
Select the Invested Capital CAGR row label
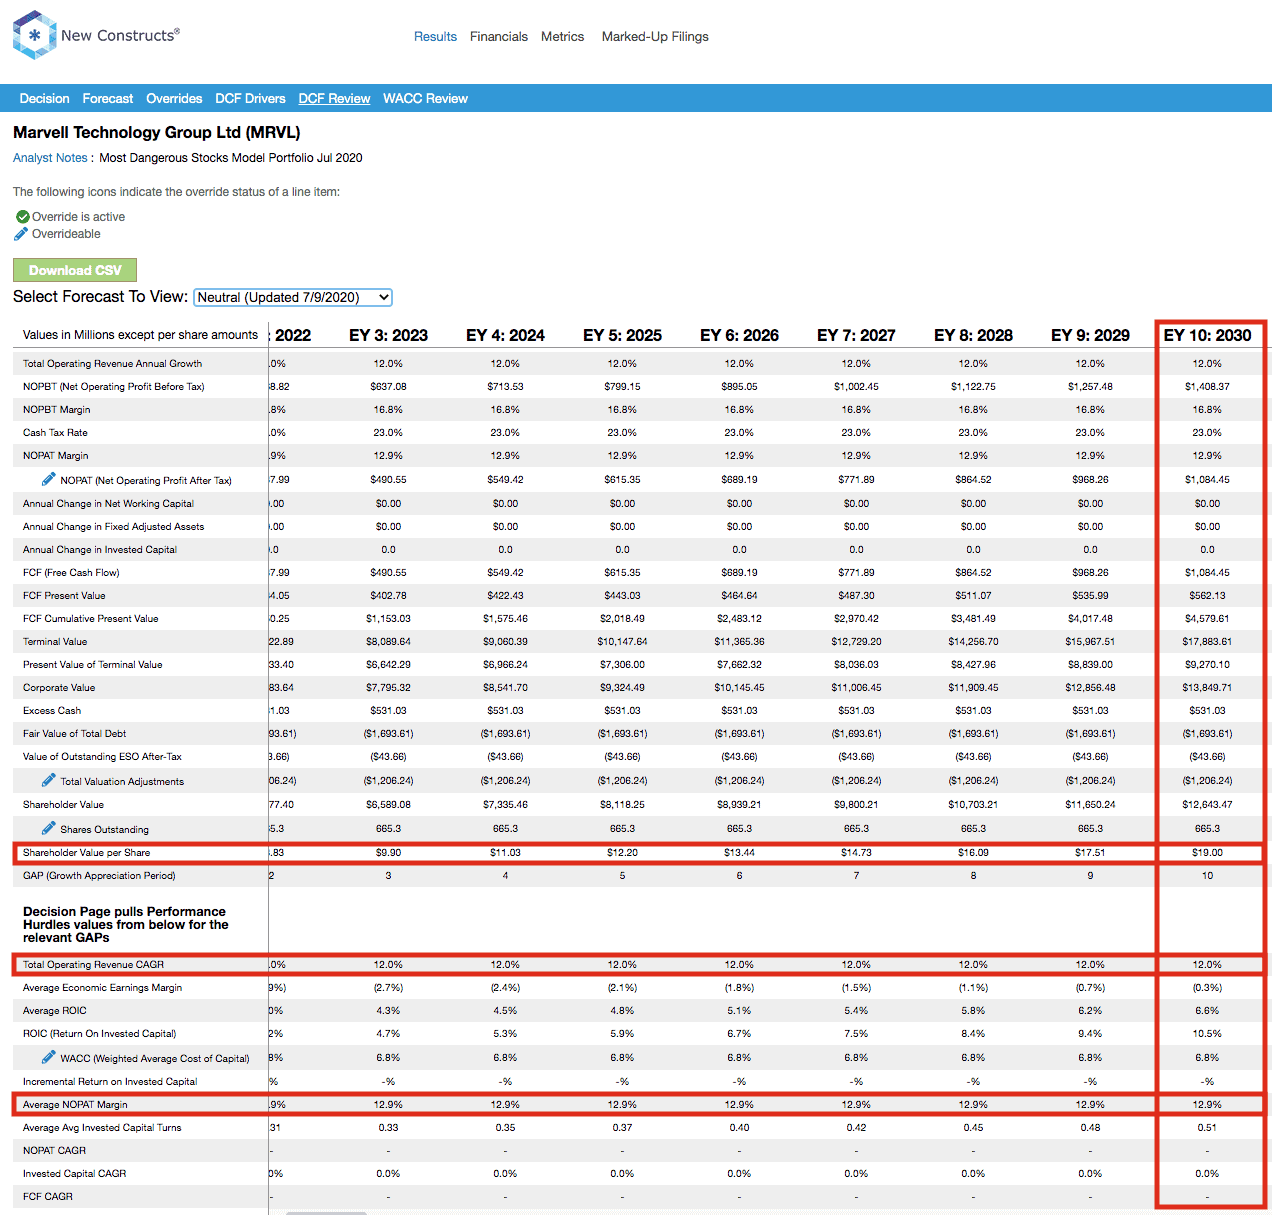74,1174
